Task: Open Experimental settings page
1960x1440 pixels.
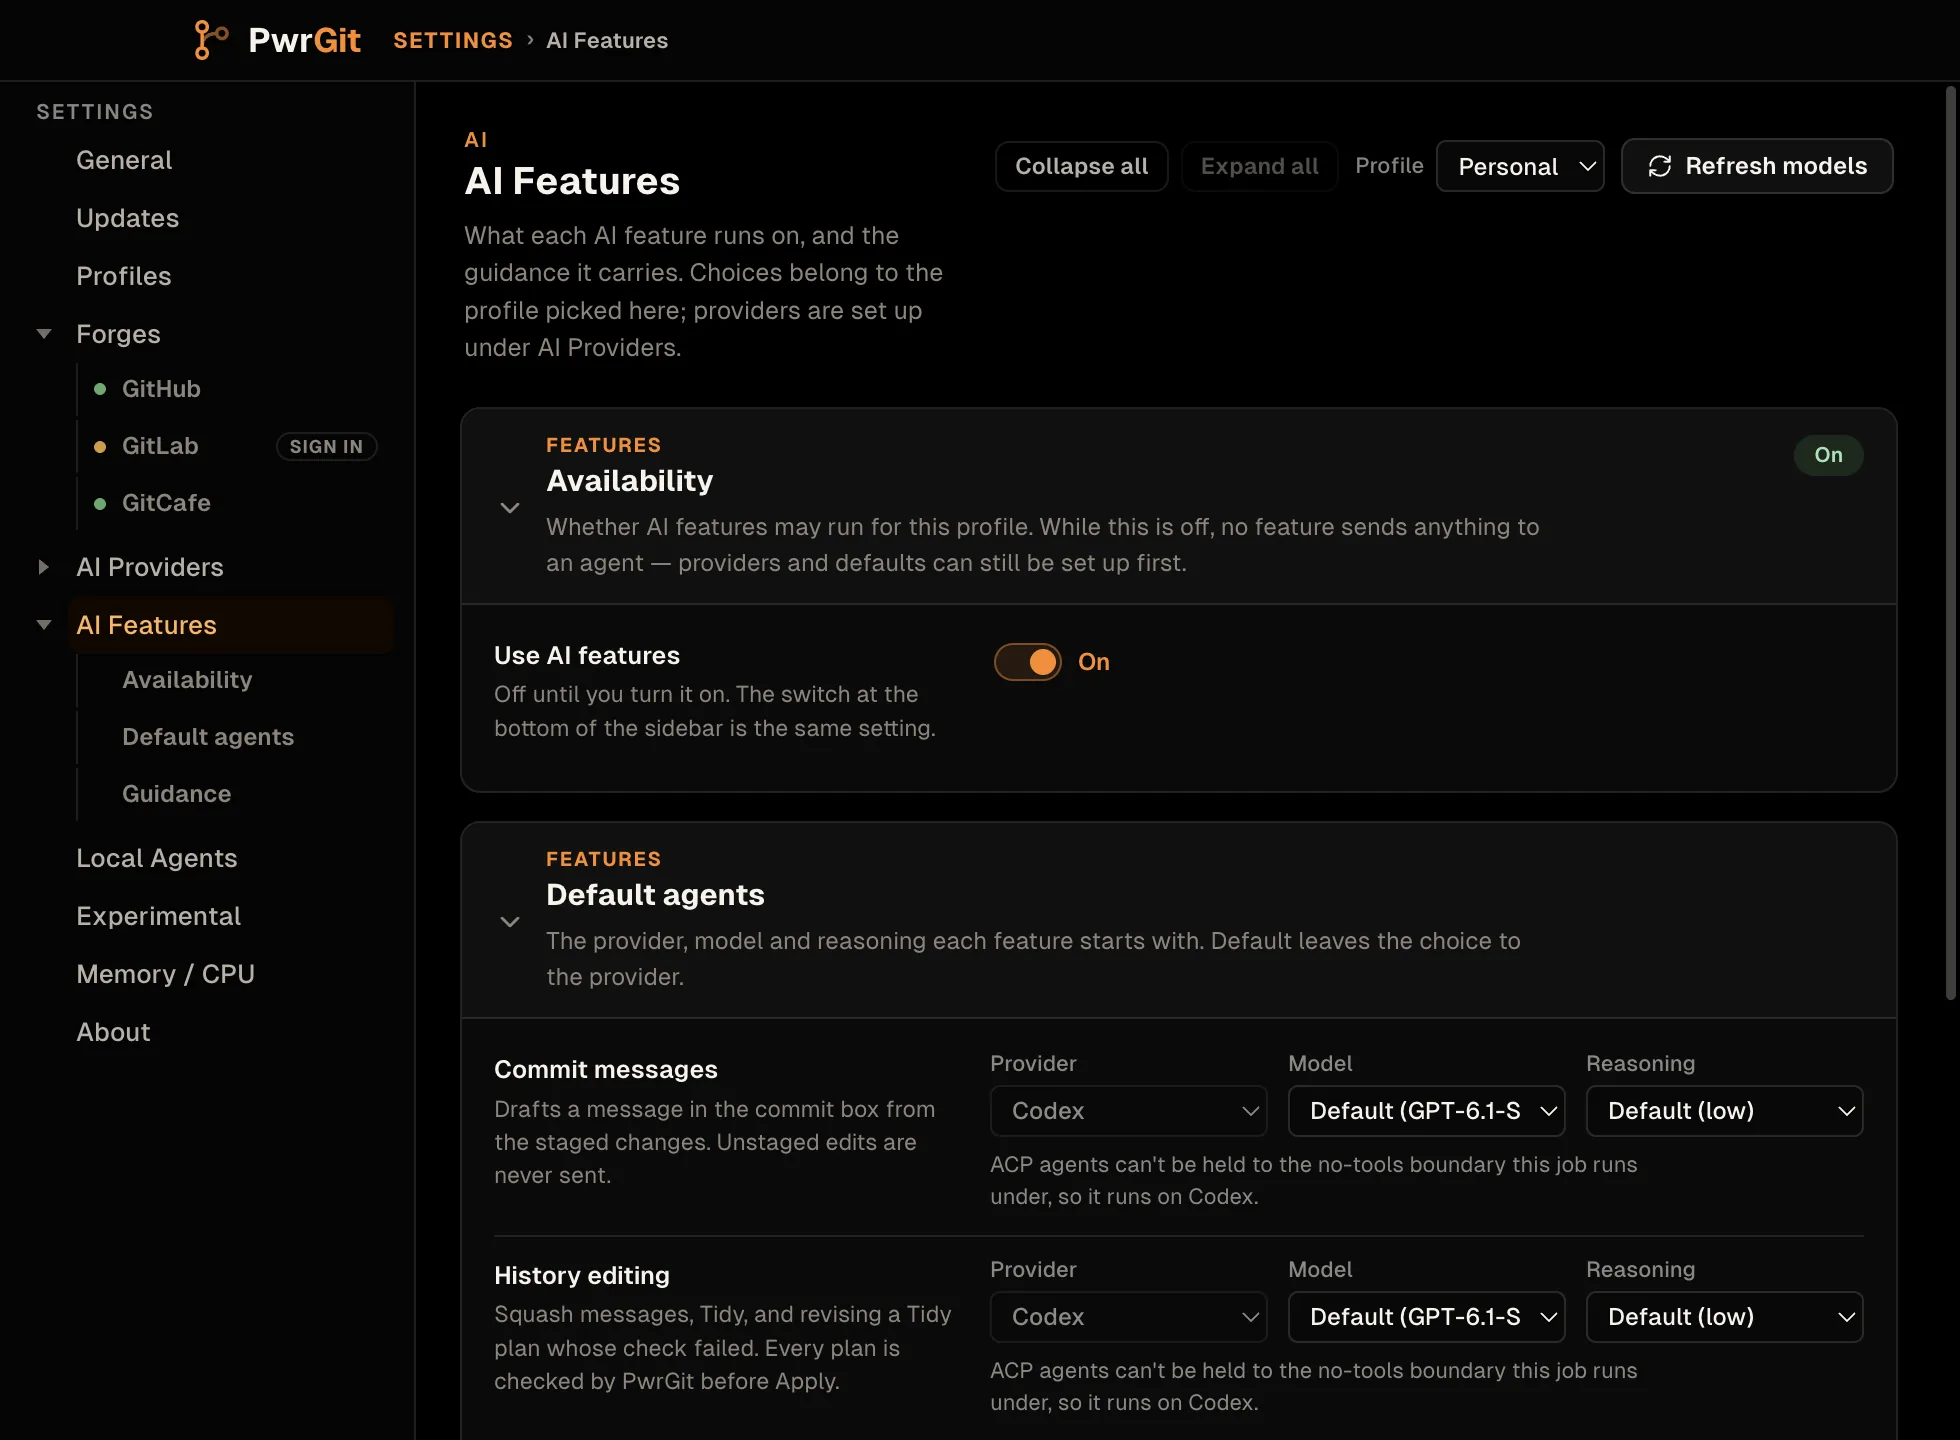Action: point(158,916)
